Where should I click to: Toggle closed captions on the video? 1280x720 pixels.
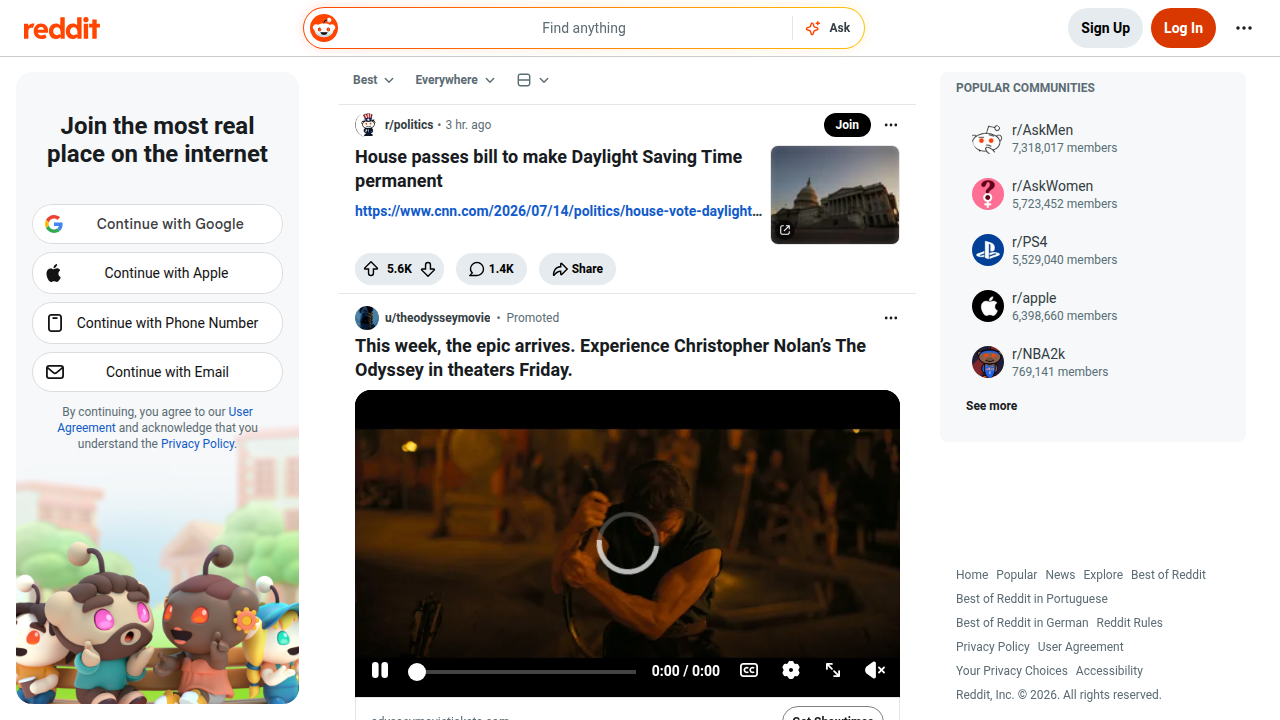click(x=749, y=670)
